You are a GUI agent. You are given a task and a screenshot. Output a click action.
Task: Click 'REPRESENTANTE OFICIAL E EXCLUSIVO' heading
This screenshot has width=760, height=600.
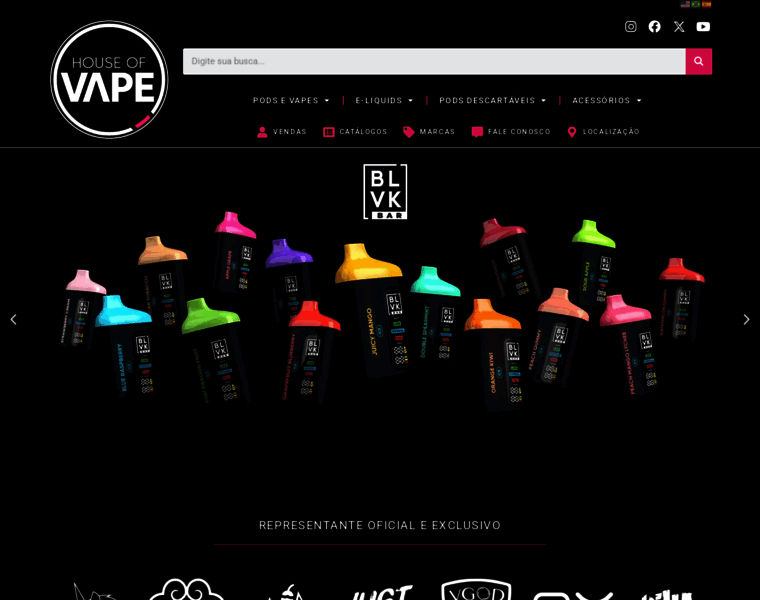click(x=380, y=525)
